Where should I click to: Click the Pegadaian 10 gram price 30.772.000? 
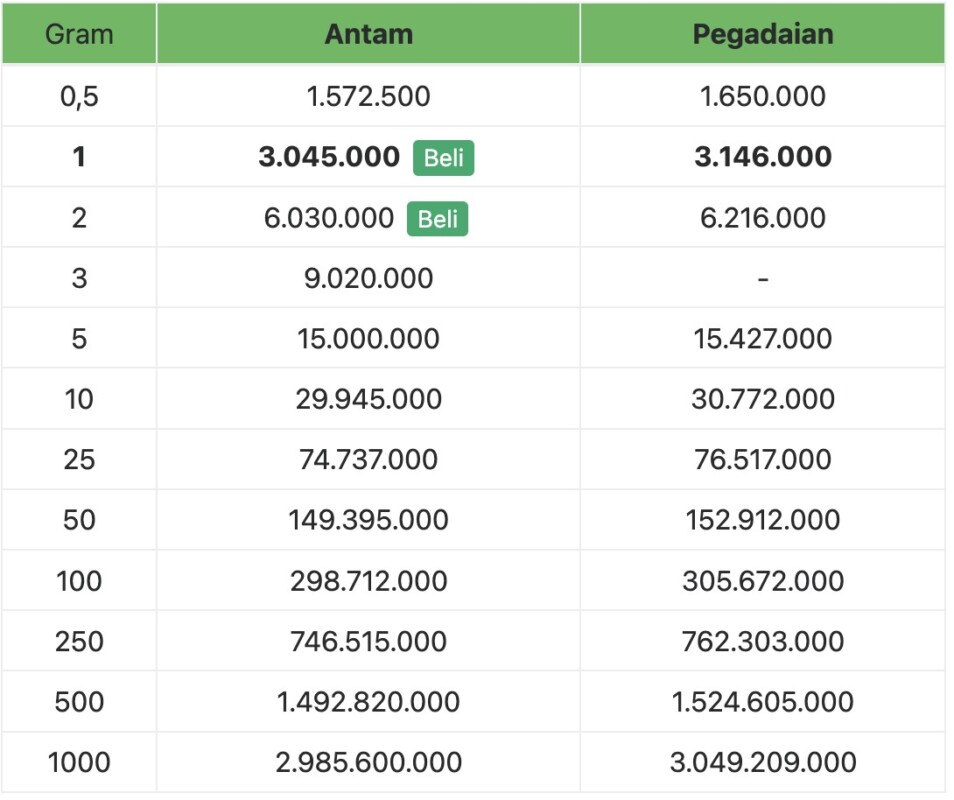tap(762, 399)
